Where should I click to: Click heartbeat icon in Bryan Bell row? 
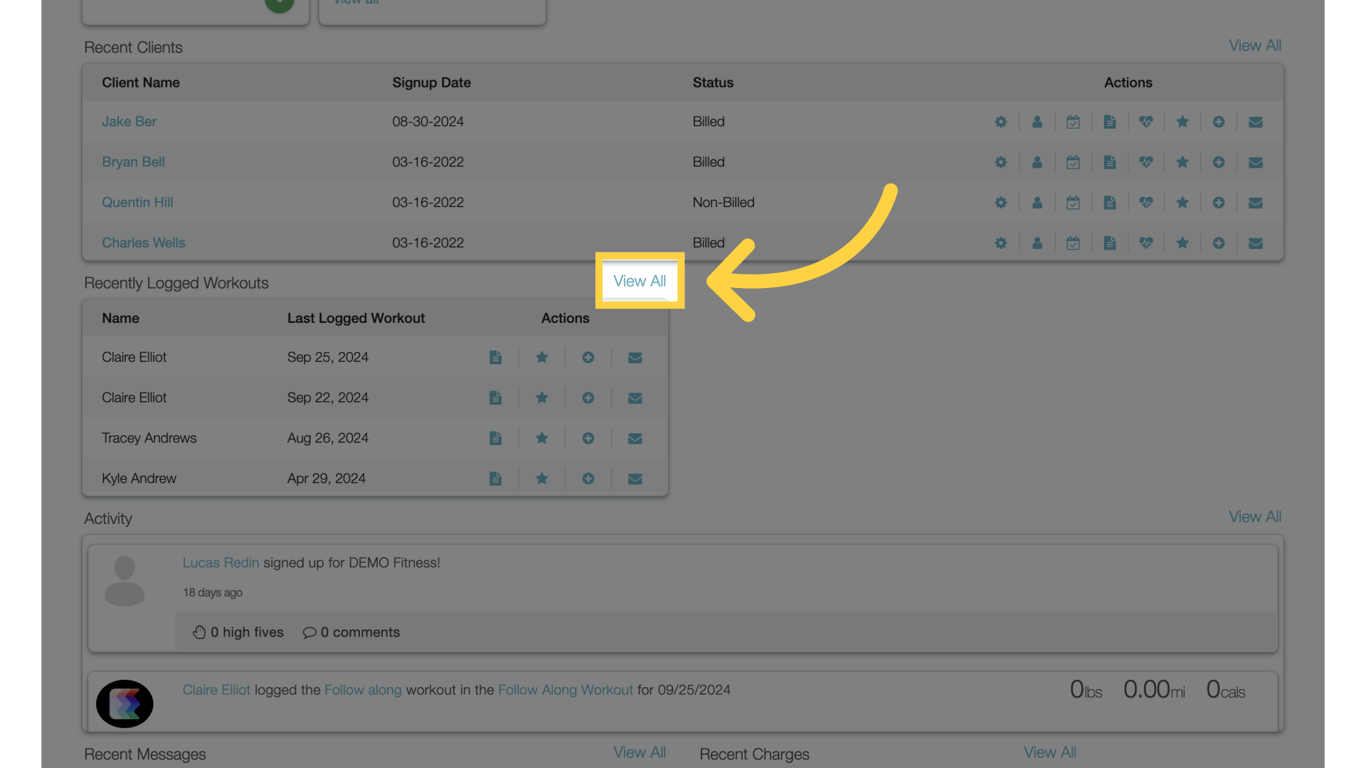[x=1146, y=162]
